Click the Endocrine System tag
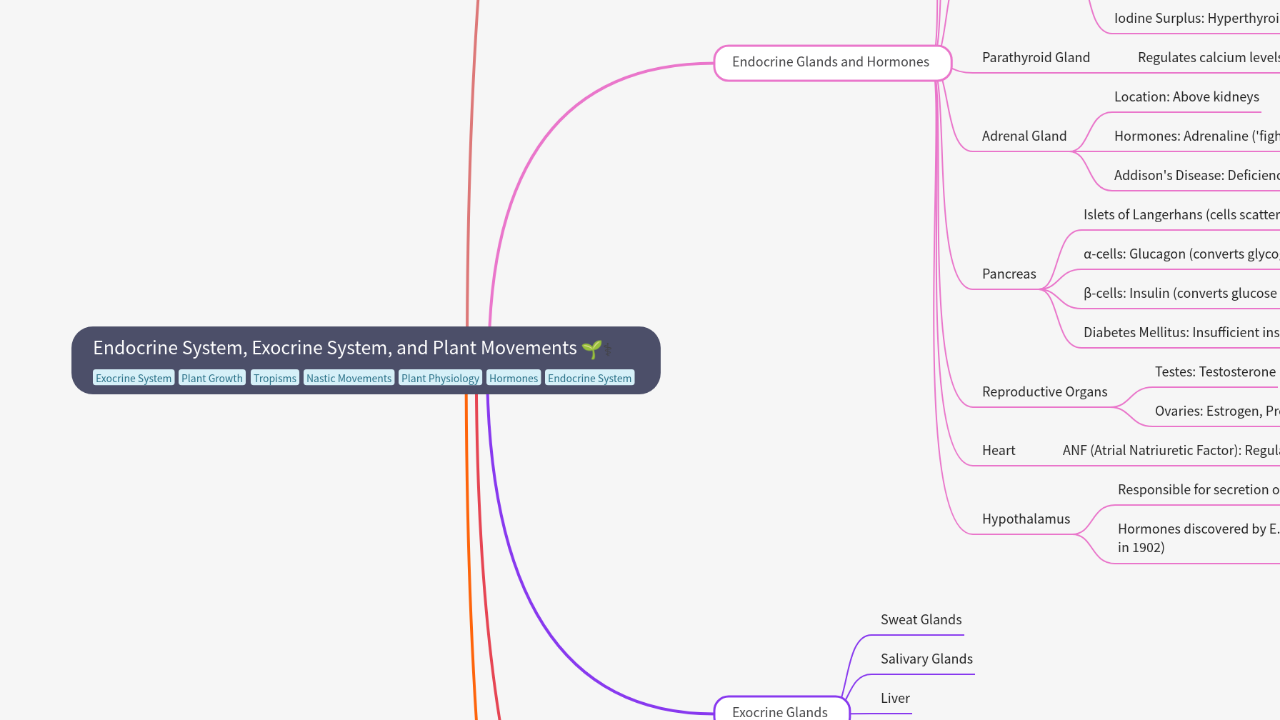 click(590, 378)
